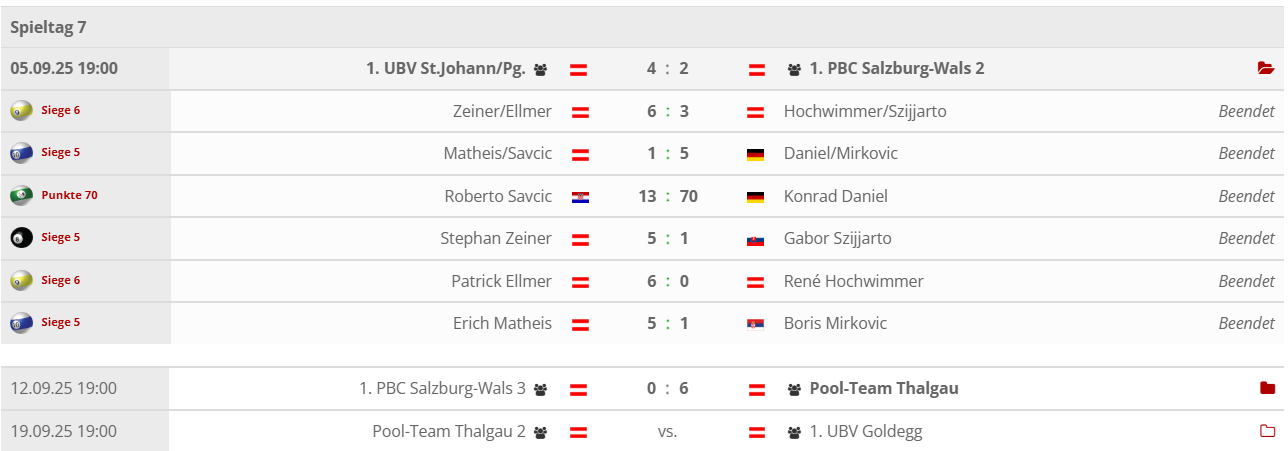Open the Pool-Team Thalgau 2 team link

tap(449, 432)
